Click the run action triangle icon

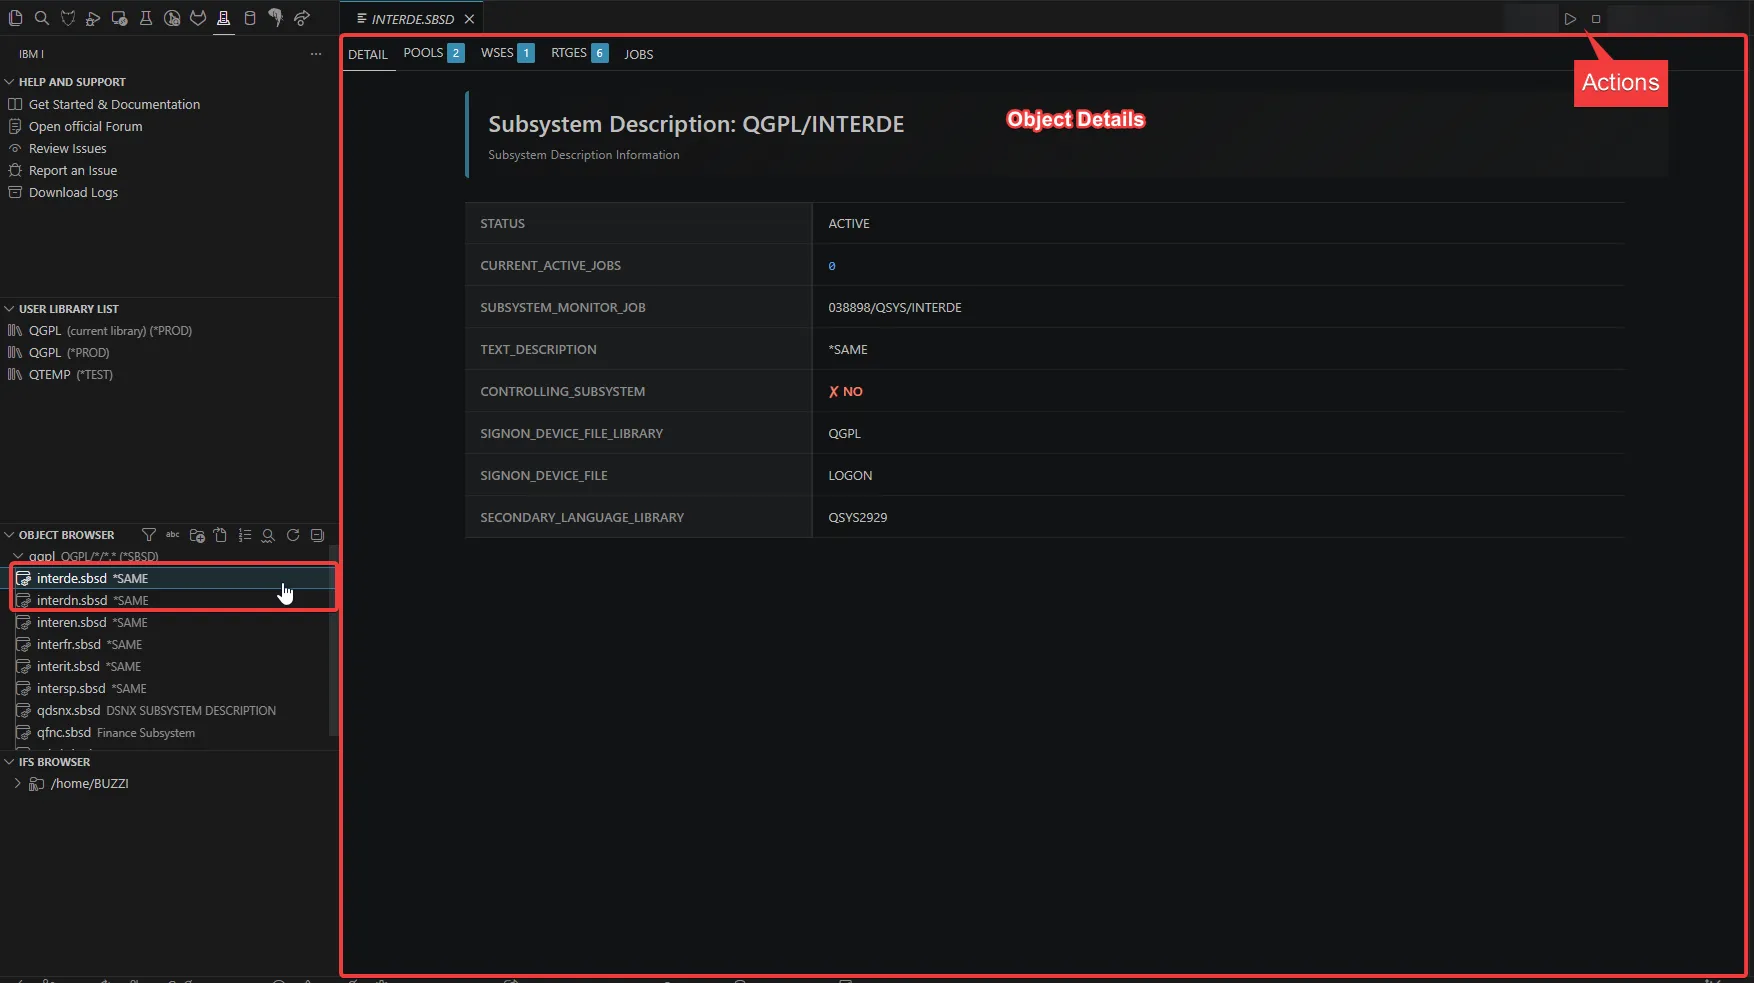coord(1570,19)
